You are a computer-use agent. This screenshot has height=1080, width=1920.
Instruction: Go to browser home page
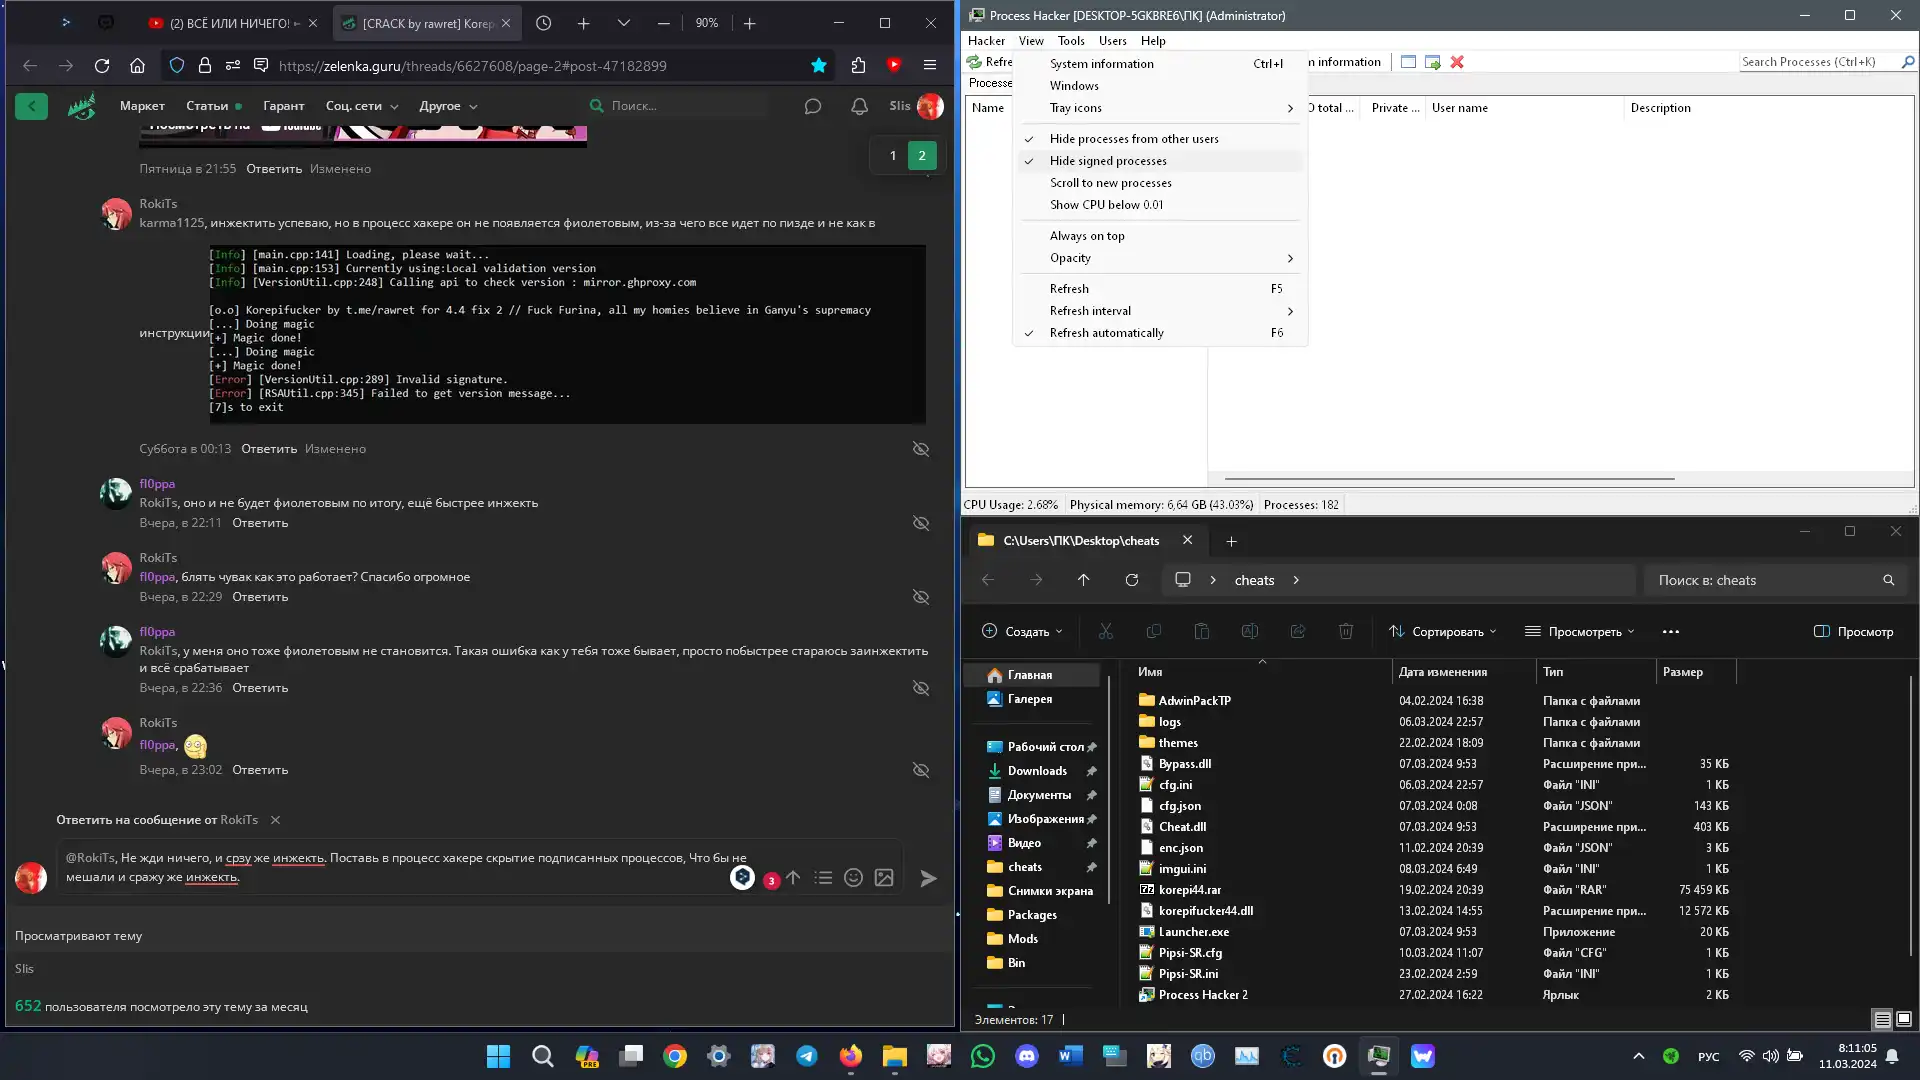(137, 66)
